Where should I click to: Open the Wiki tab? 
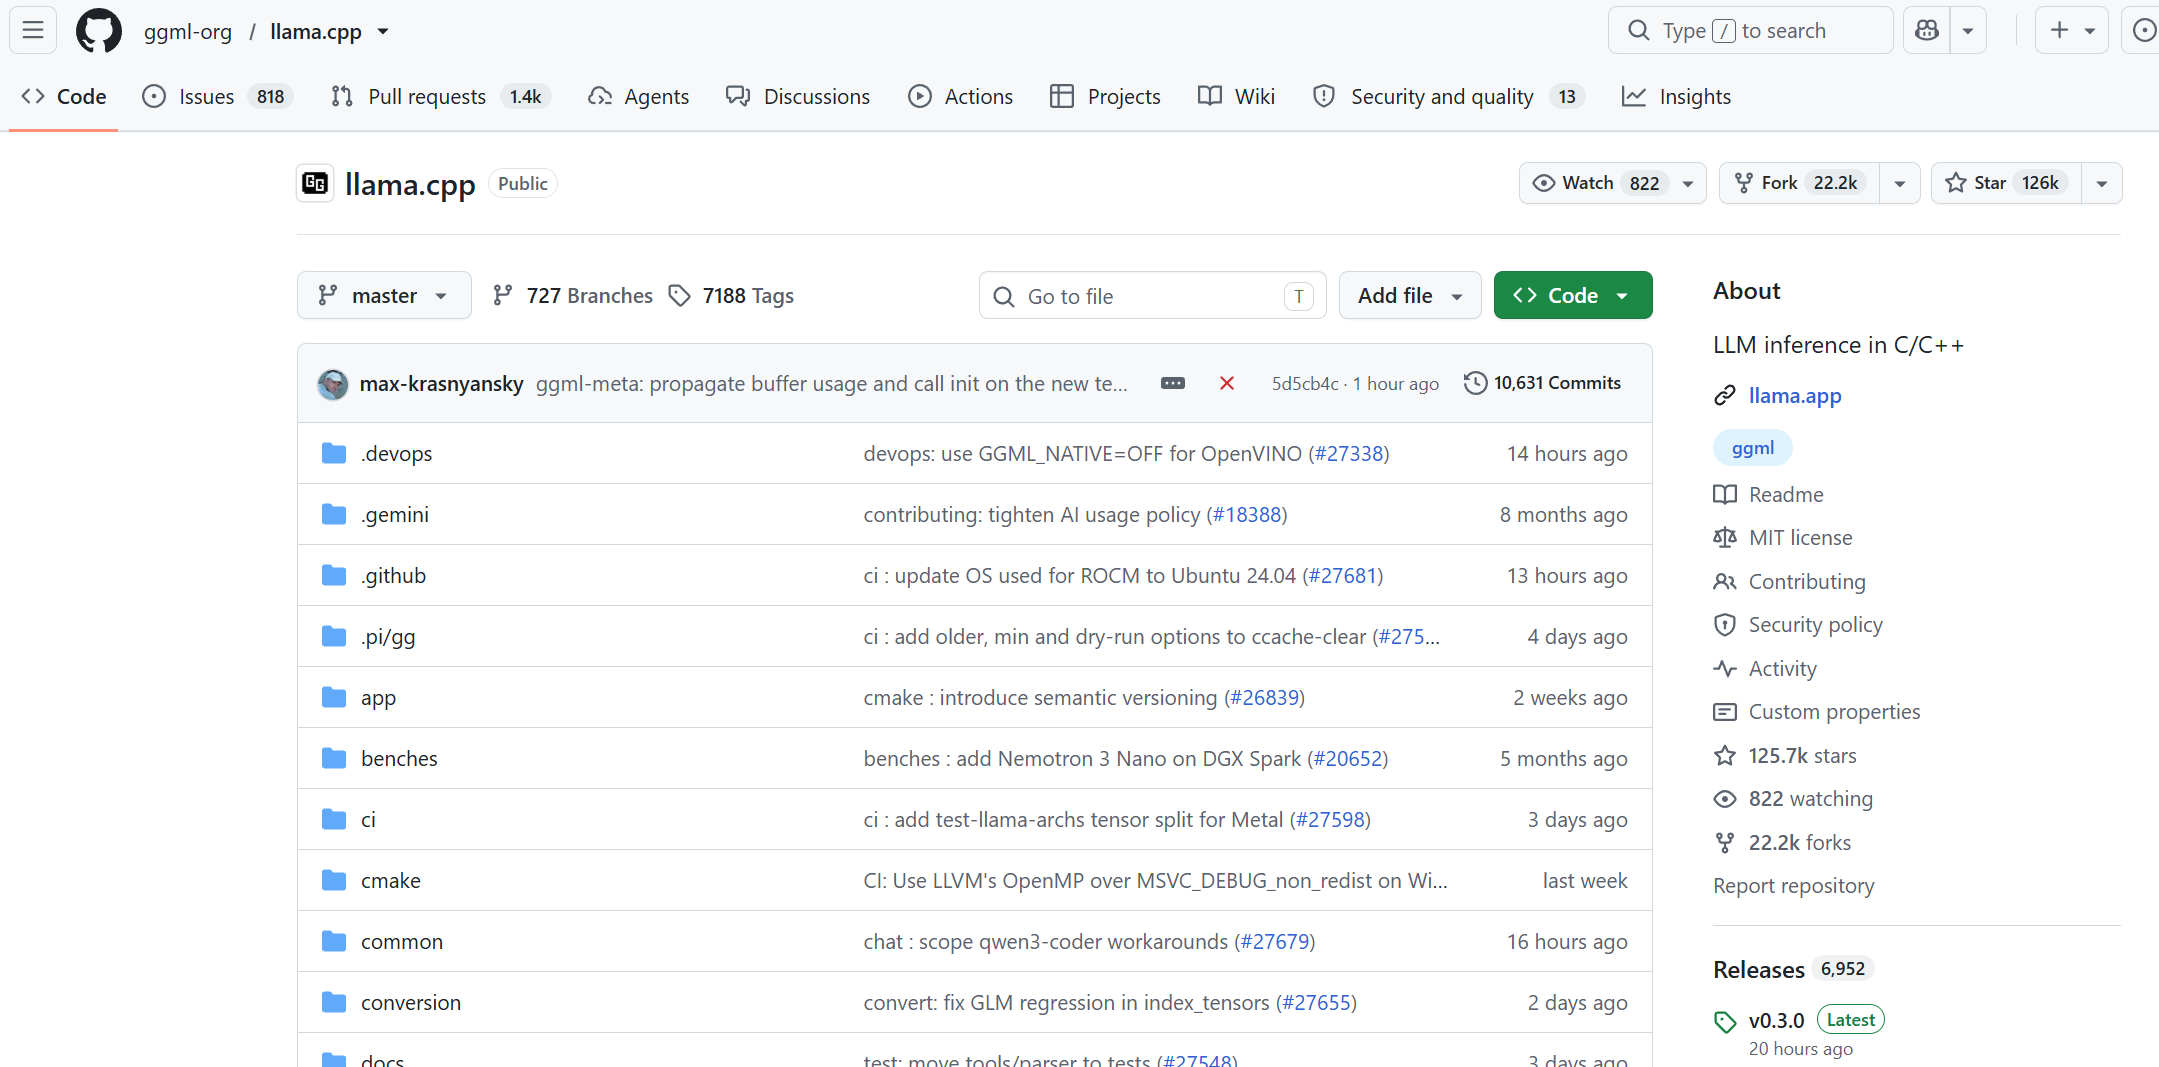[1236, 97]
